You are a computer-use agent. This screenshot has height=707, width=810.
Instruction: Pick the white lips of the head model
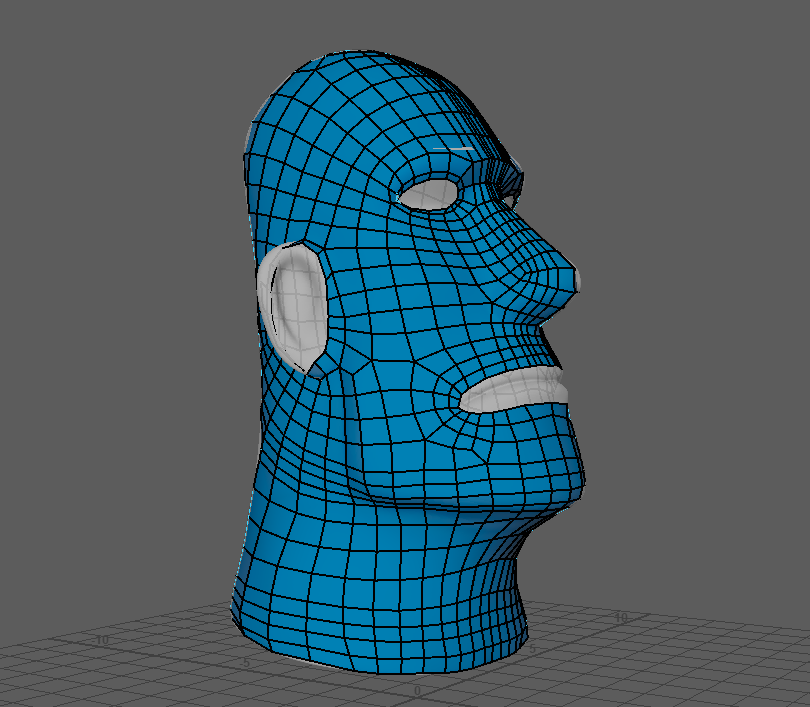pyautogui.click(x=514, y=388)
